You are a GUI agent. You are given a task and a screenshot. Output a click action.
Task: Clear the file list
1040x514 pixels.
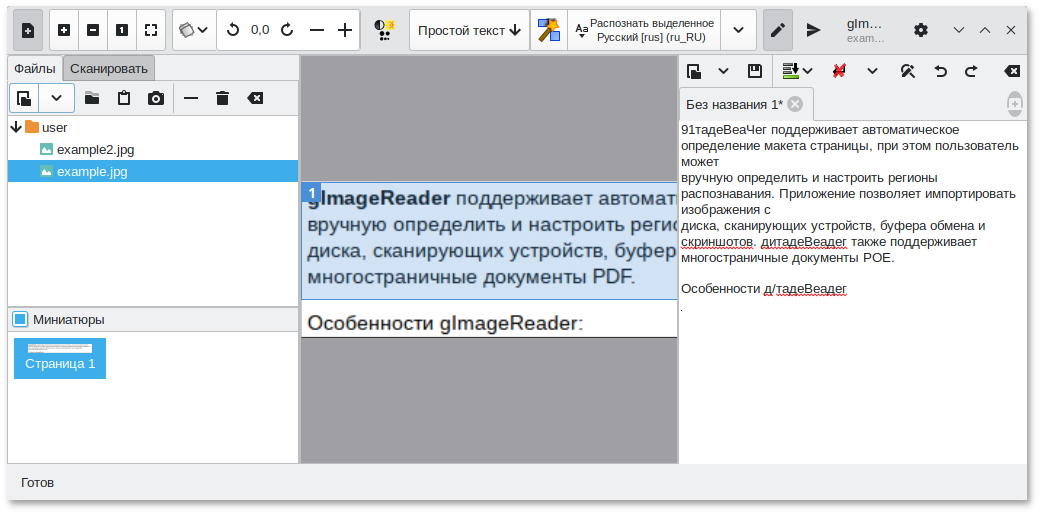(255, 98)
